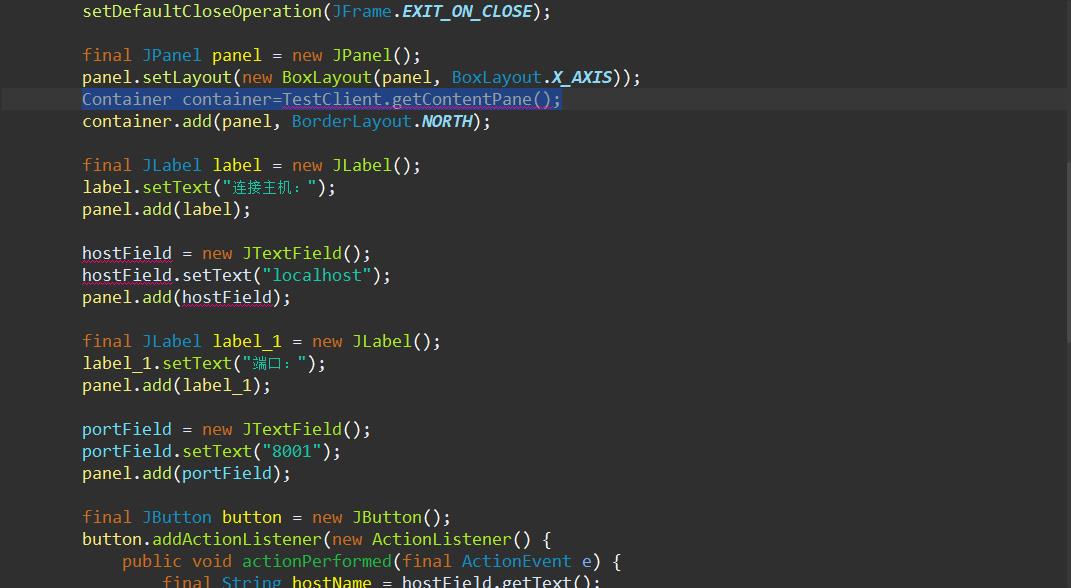This screenshot has height=588, width=1071.
Task: Click the panel.setLayout call
Action: 156,77
